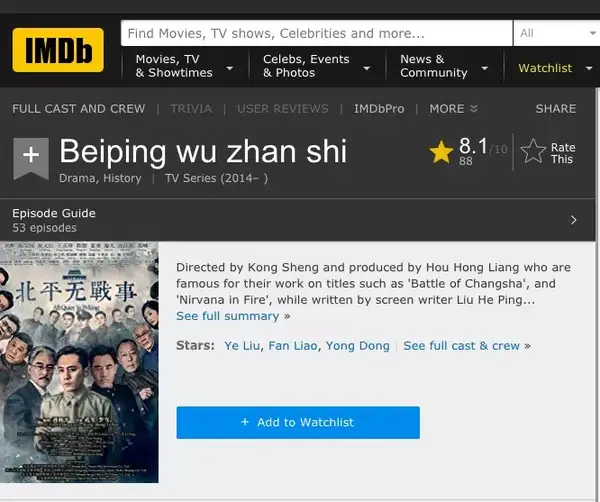The width and height of the screenshot is (600, 502).
Task: Open Full Cast and Crew tab
Action: pyautogui.click(x=79, y=108)
